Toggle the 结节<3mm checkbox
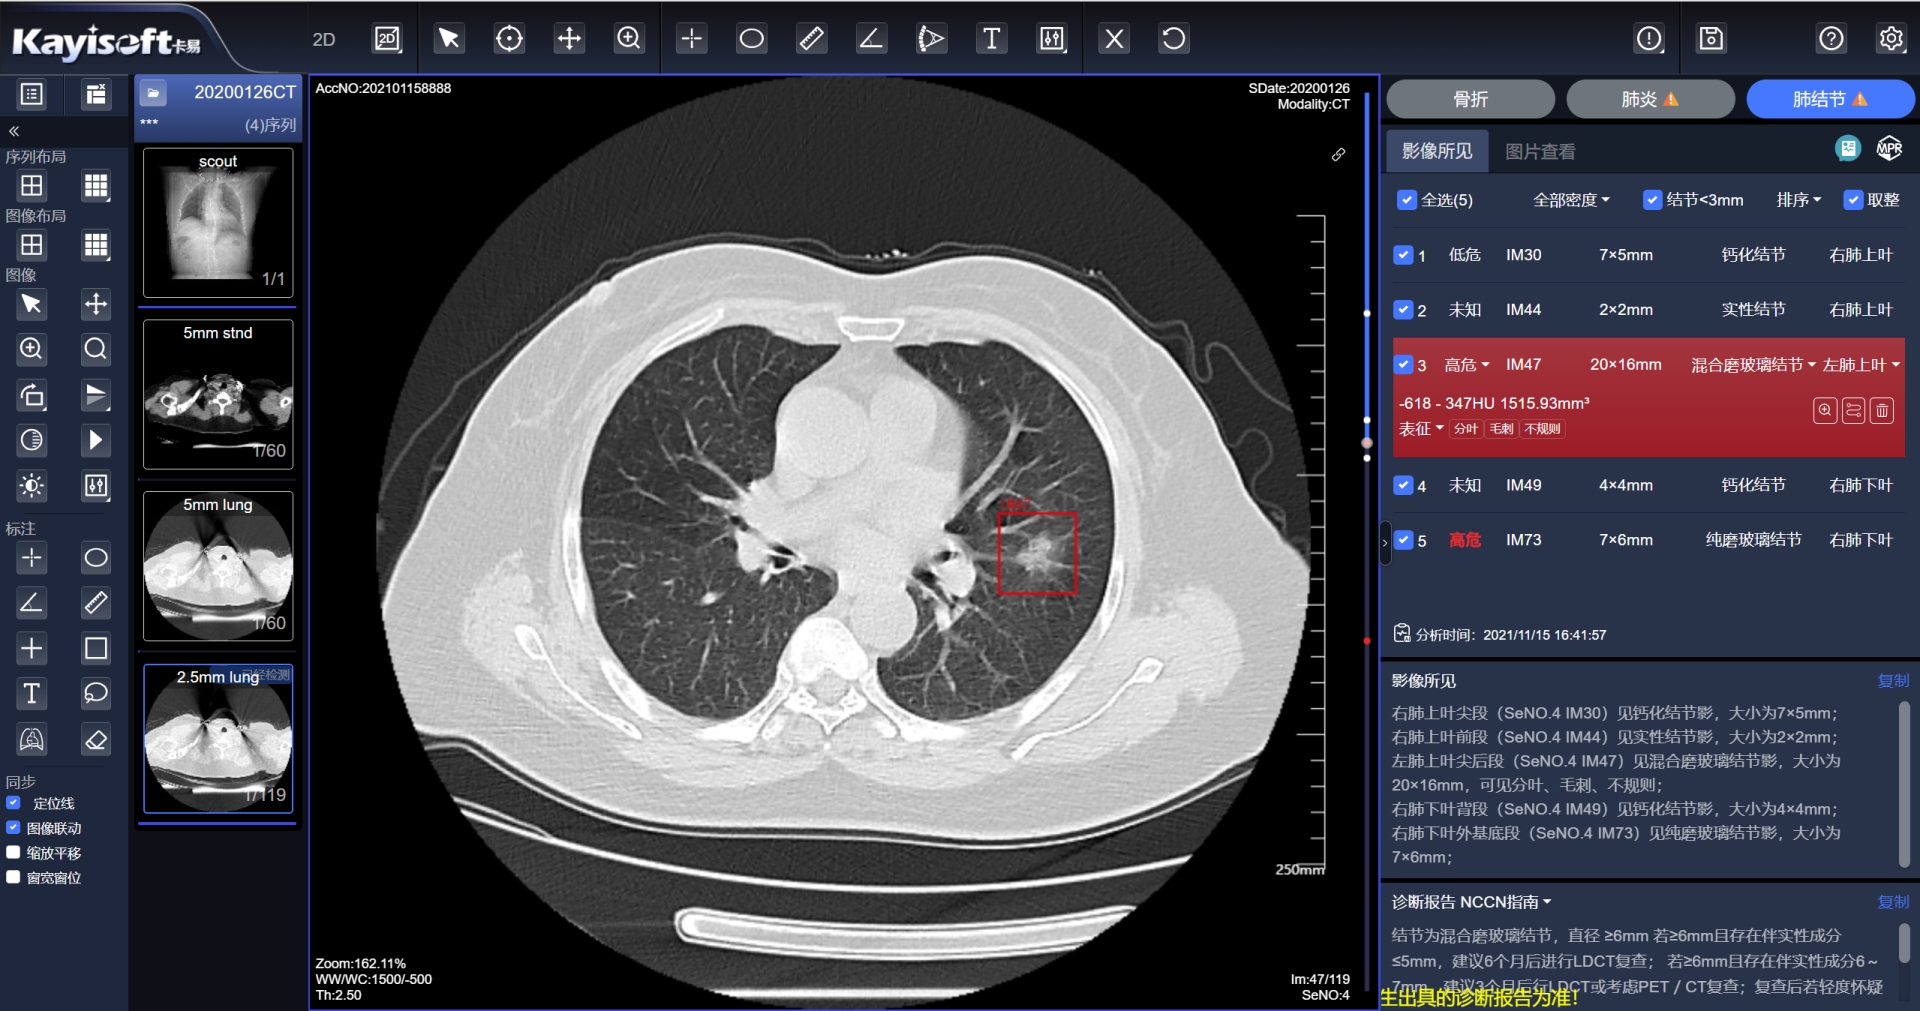Screen dimensions: 1920x1011 click(1652, 200)
